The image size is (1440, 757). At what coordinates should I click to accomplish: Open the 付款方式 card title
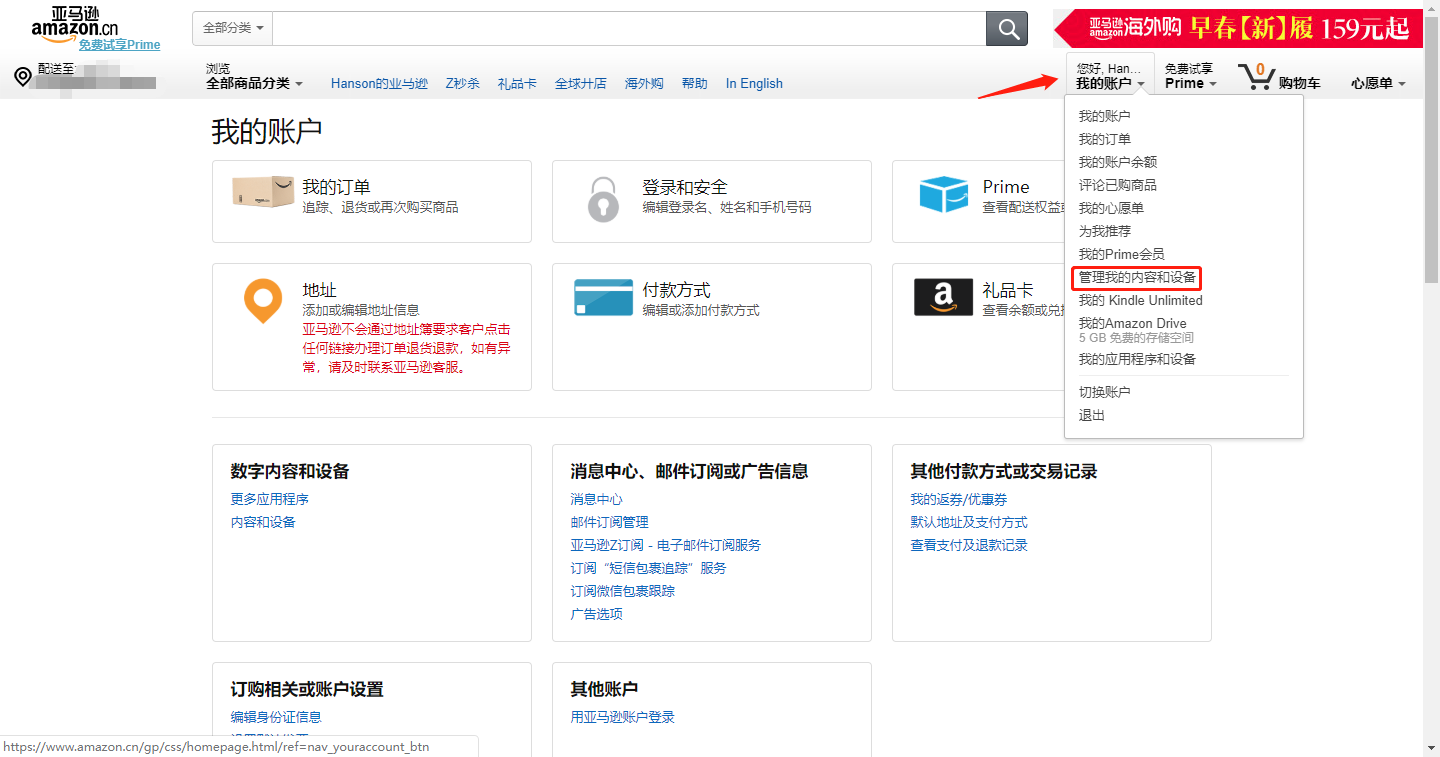(676, 290)
